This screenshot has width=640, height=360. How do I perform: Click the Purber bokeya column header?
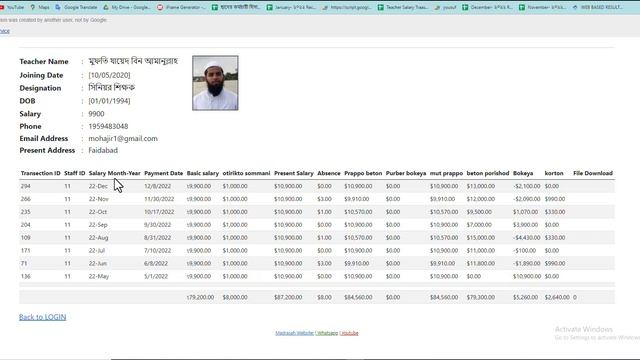click(406, 173)
